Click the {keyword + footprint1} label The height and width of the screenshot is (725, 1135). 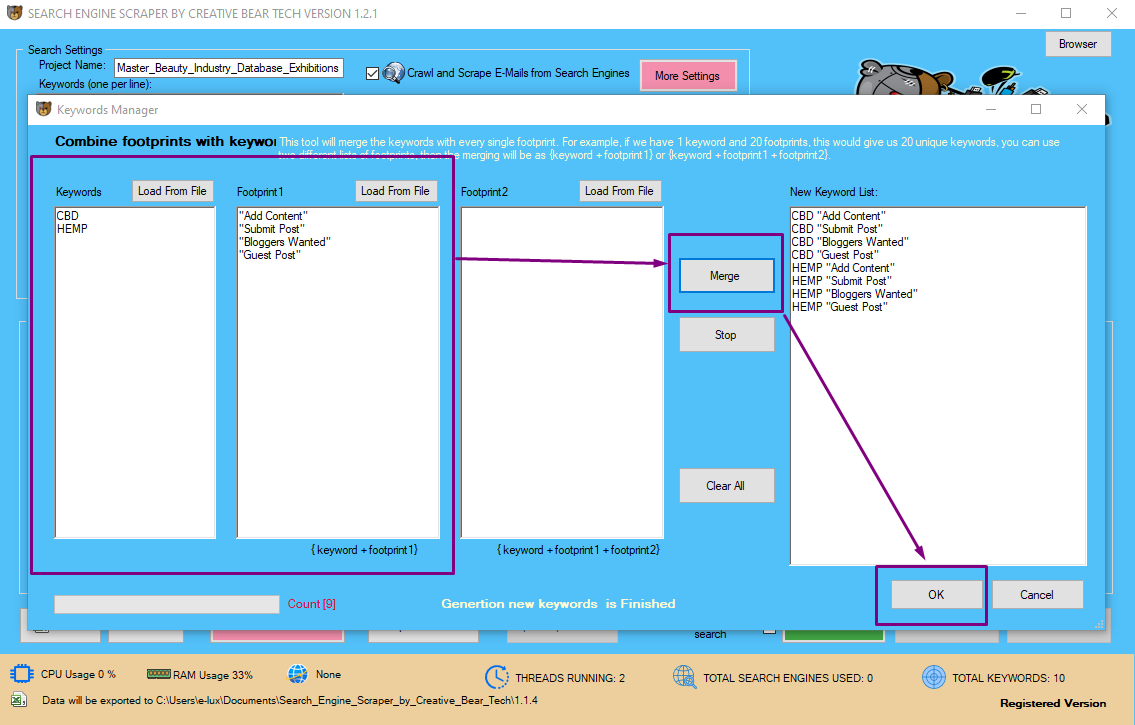[x=364, y=550]
